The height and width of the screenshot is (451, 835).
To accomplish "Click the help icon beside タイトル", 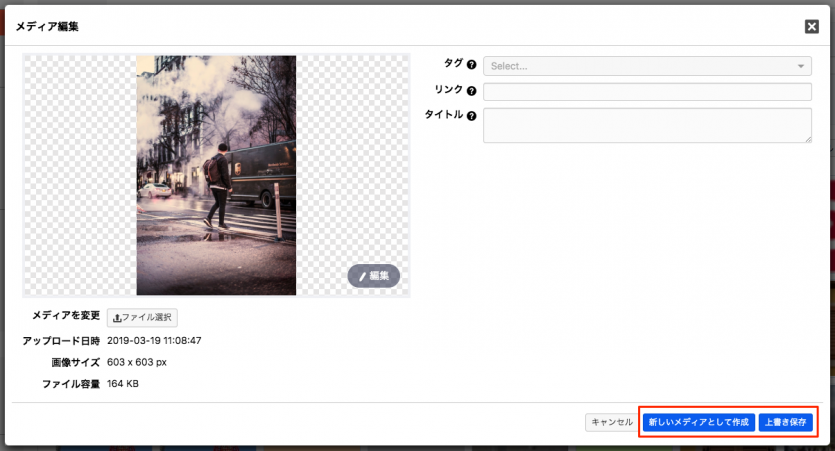I will tap(472, 116).
